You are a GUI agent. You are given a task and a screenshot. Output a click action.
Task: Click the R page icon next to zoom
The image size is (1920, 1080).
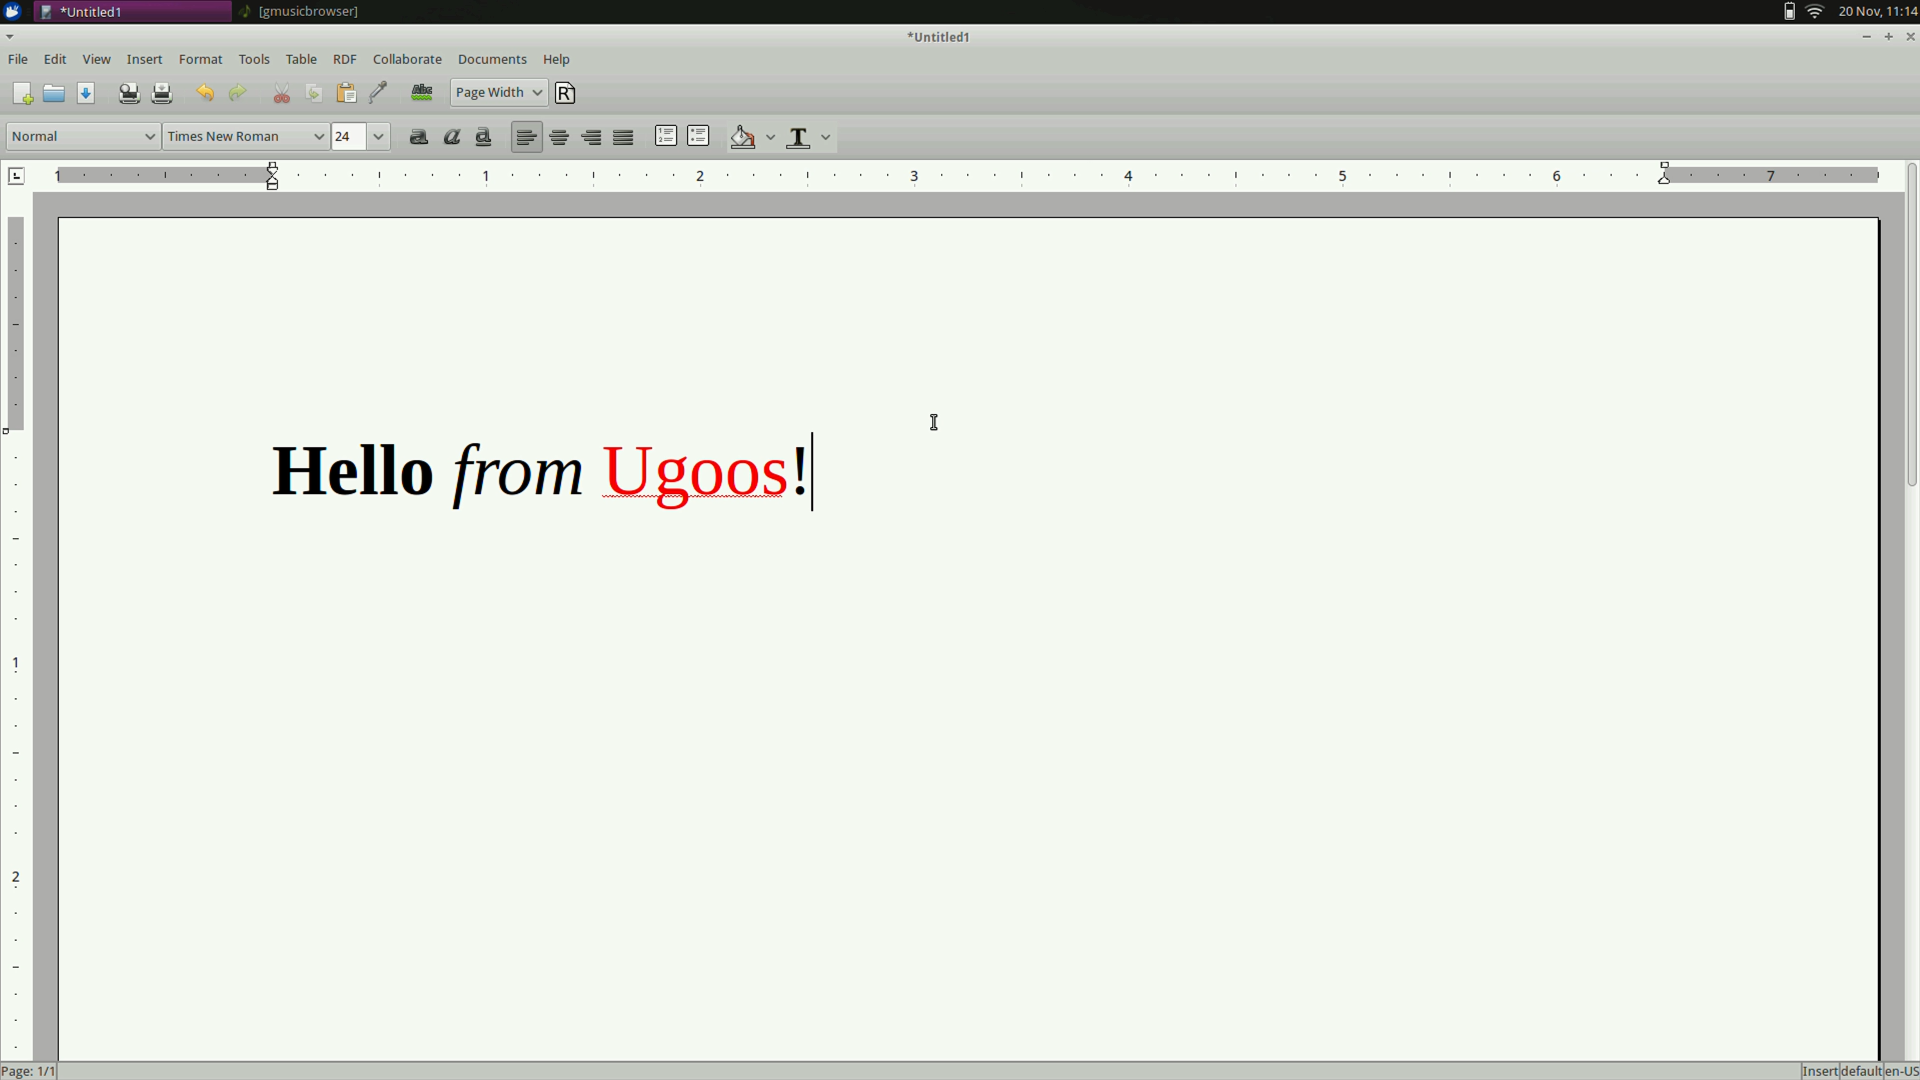point(565,93)
